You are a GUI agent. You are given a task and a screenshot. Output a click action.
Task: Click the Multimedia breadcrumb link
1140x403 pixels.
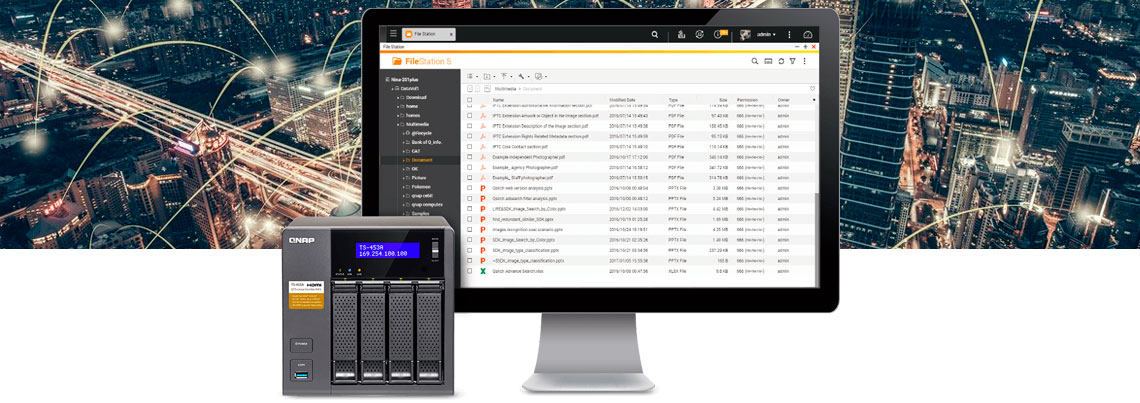505,88
